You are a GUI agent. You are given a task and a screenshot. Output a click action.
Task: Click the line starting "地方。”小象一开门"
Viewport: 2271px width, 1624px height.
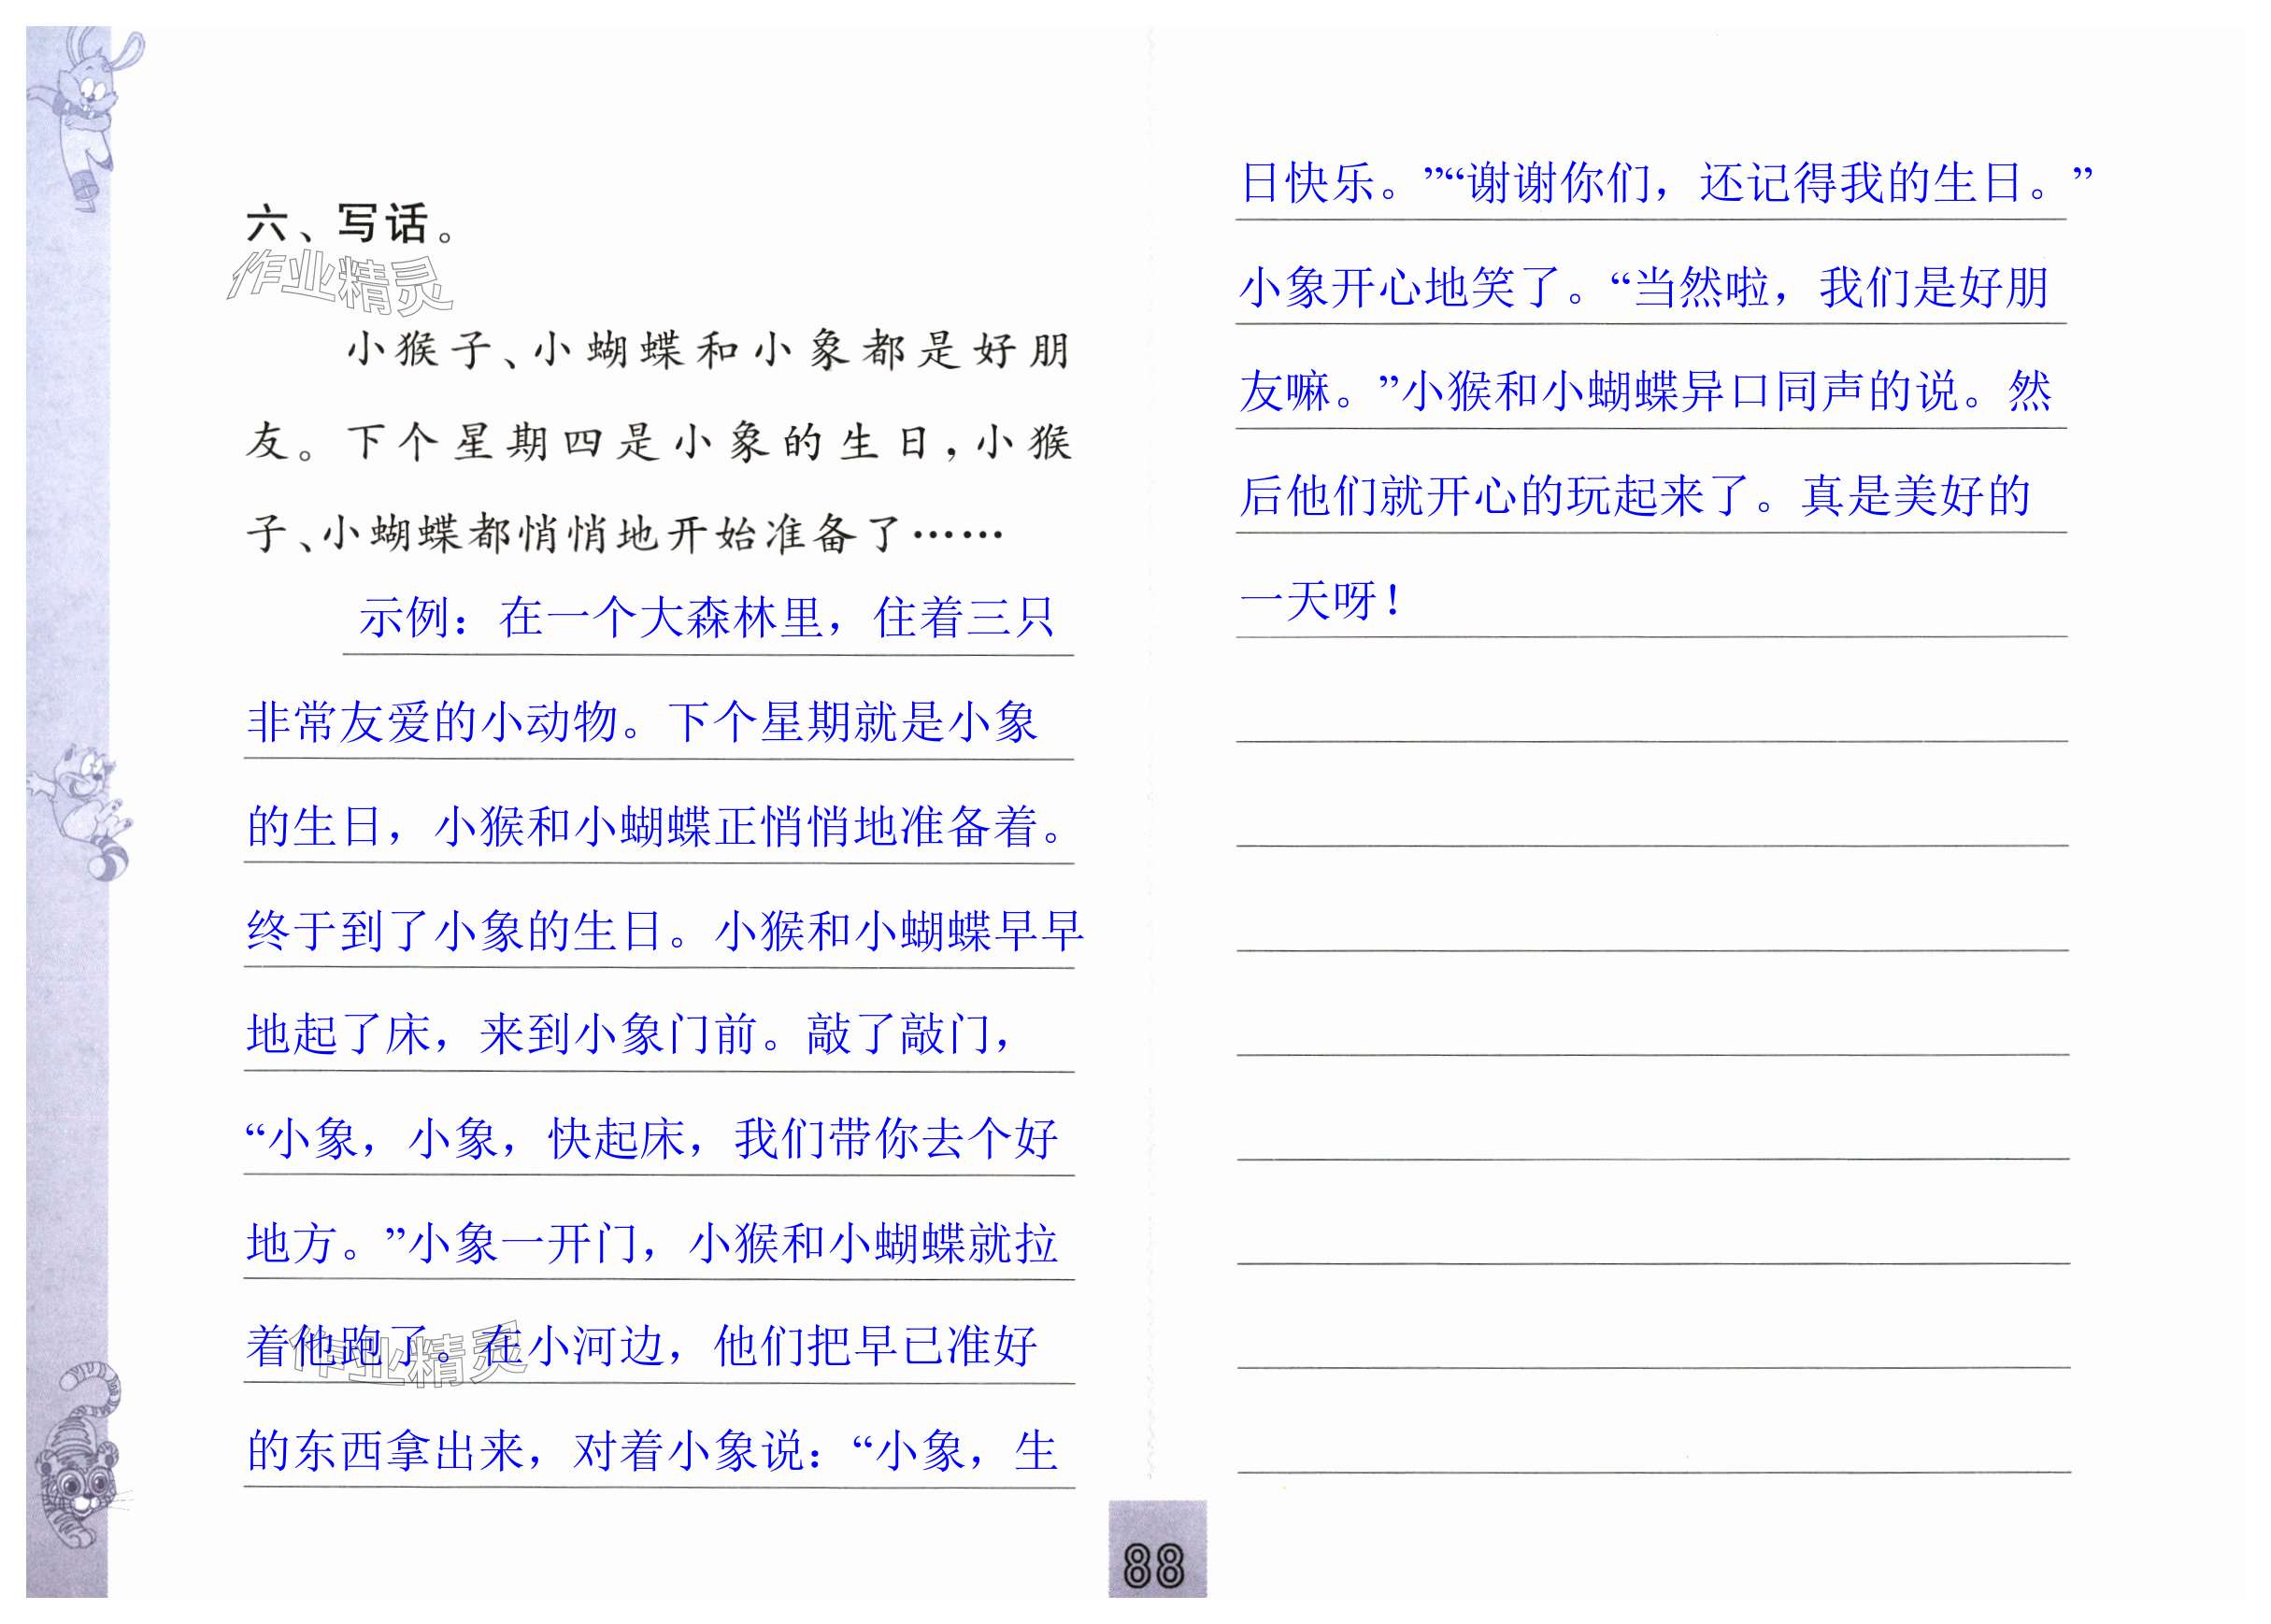[652, 1244]
